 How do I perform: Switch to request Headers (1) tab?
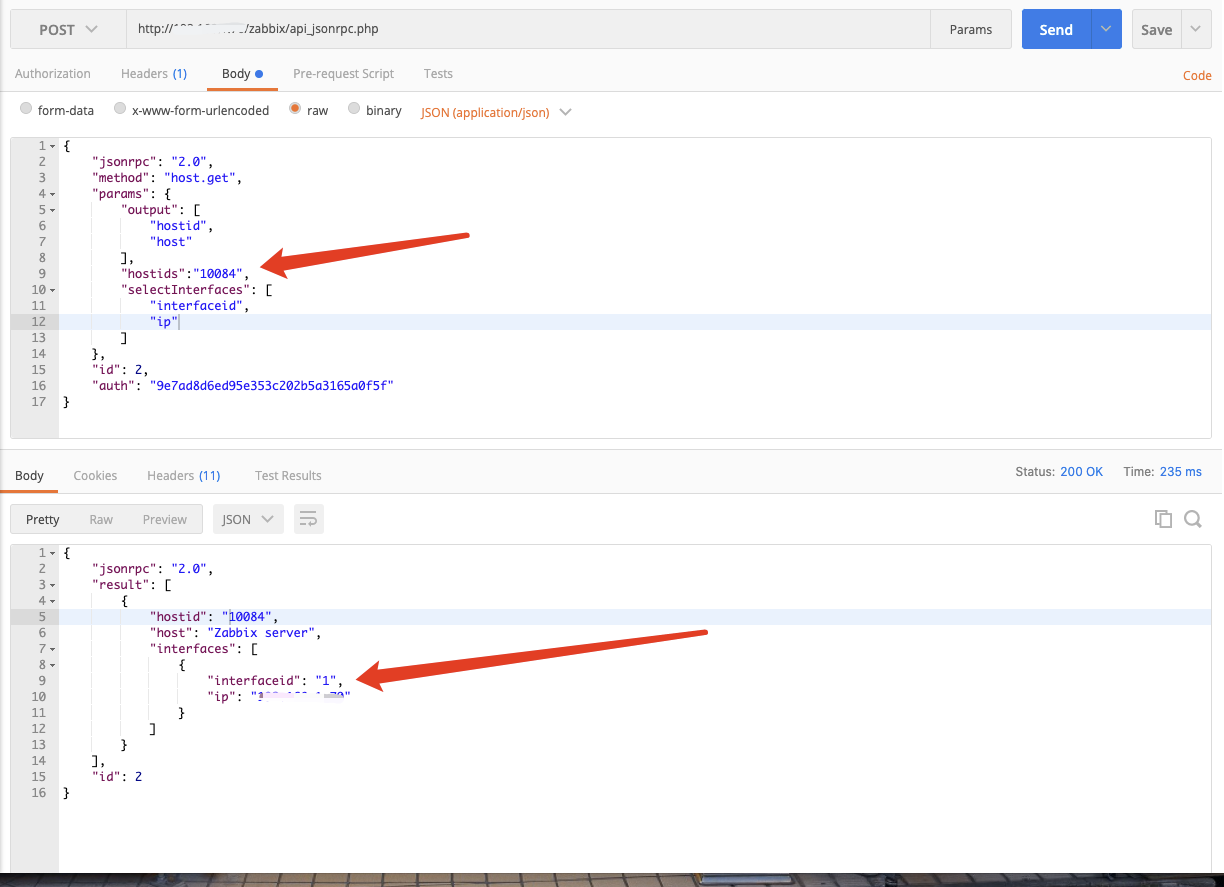point(154,74)
